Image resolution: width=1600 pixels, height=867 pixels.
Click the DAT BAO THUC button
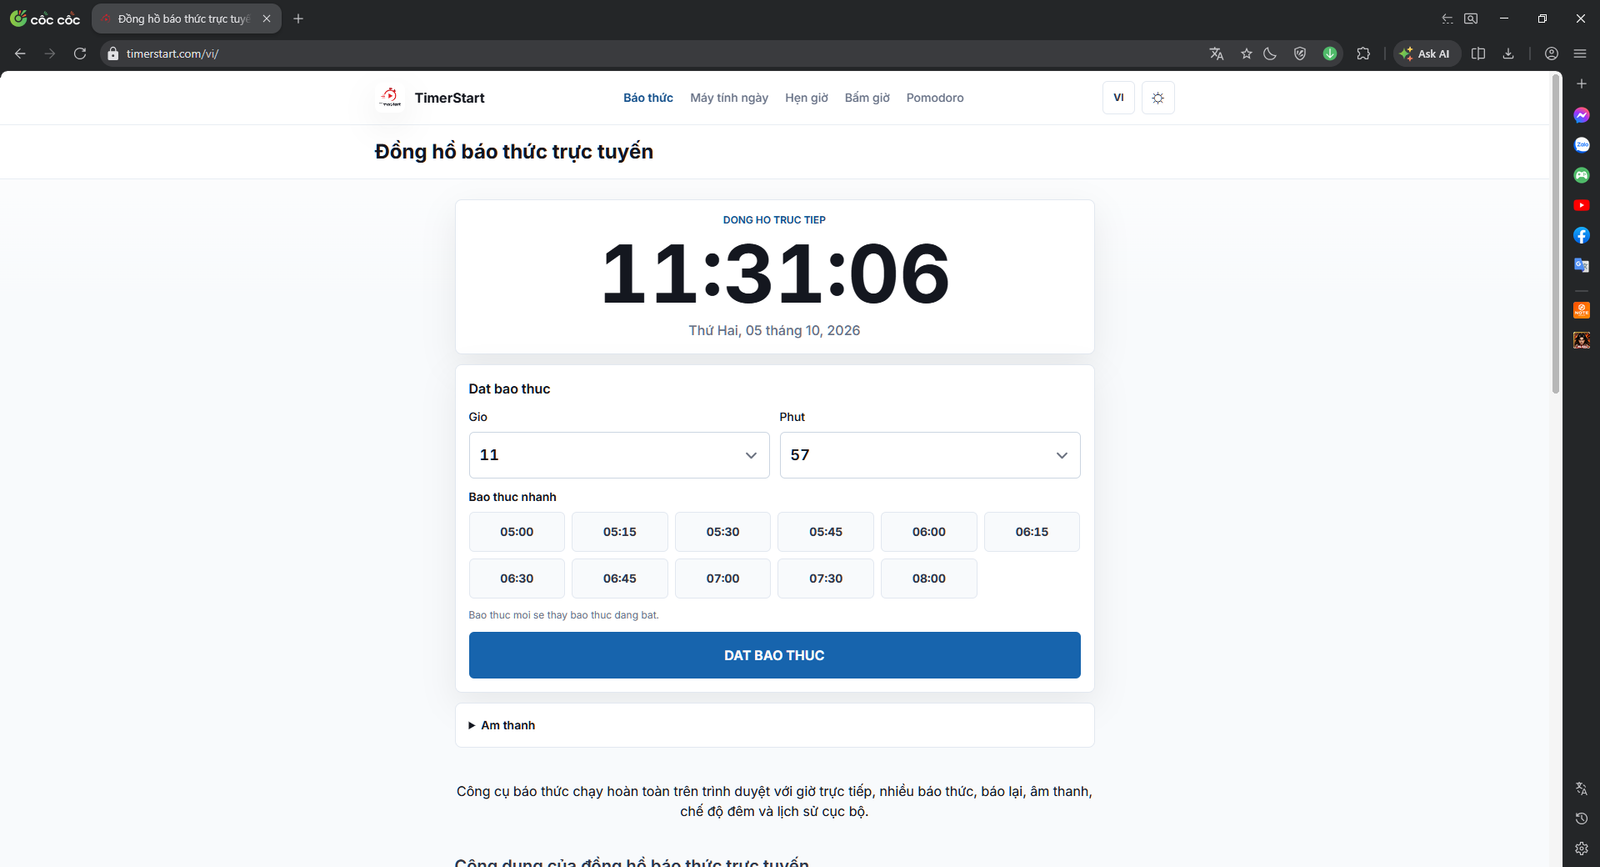coord(775,655)
